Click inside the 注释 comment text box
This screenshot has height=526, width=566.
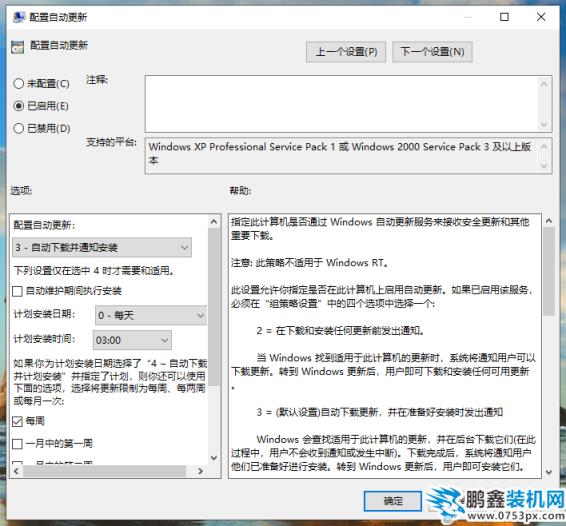(x=342, y=104)
